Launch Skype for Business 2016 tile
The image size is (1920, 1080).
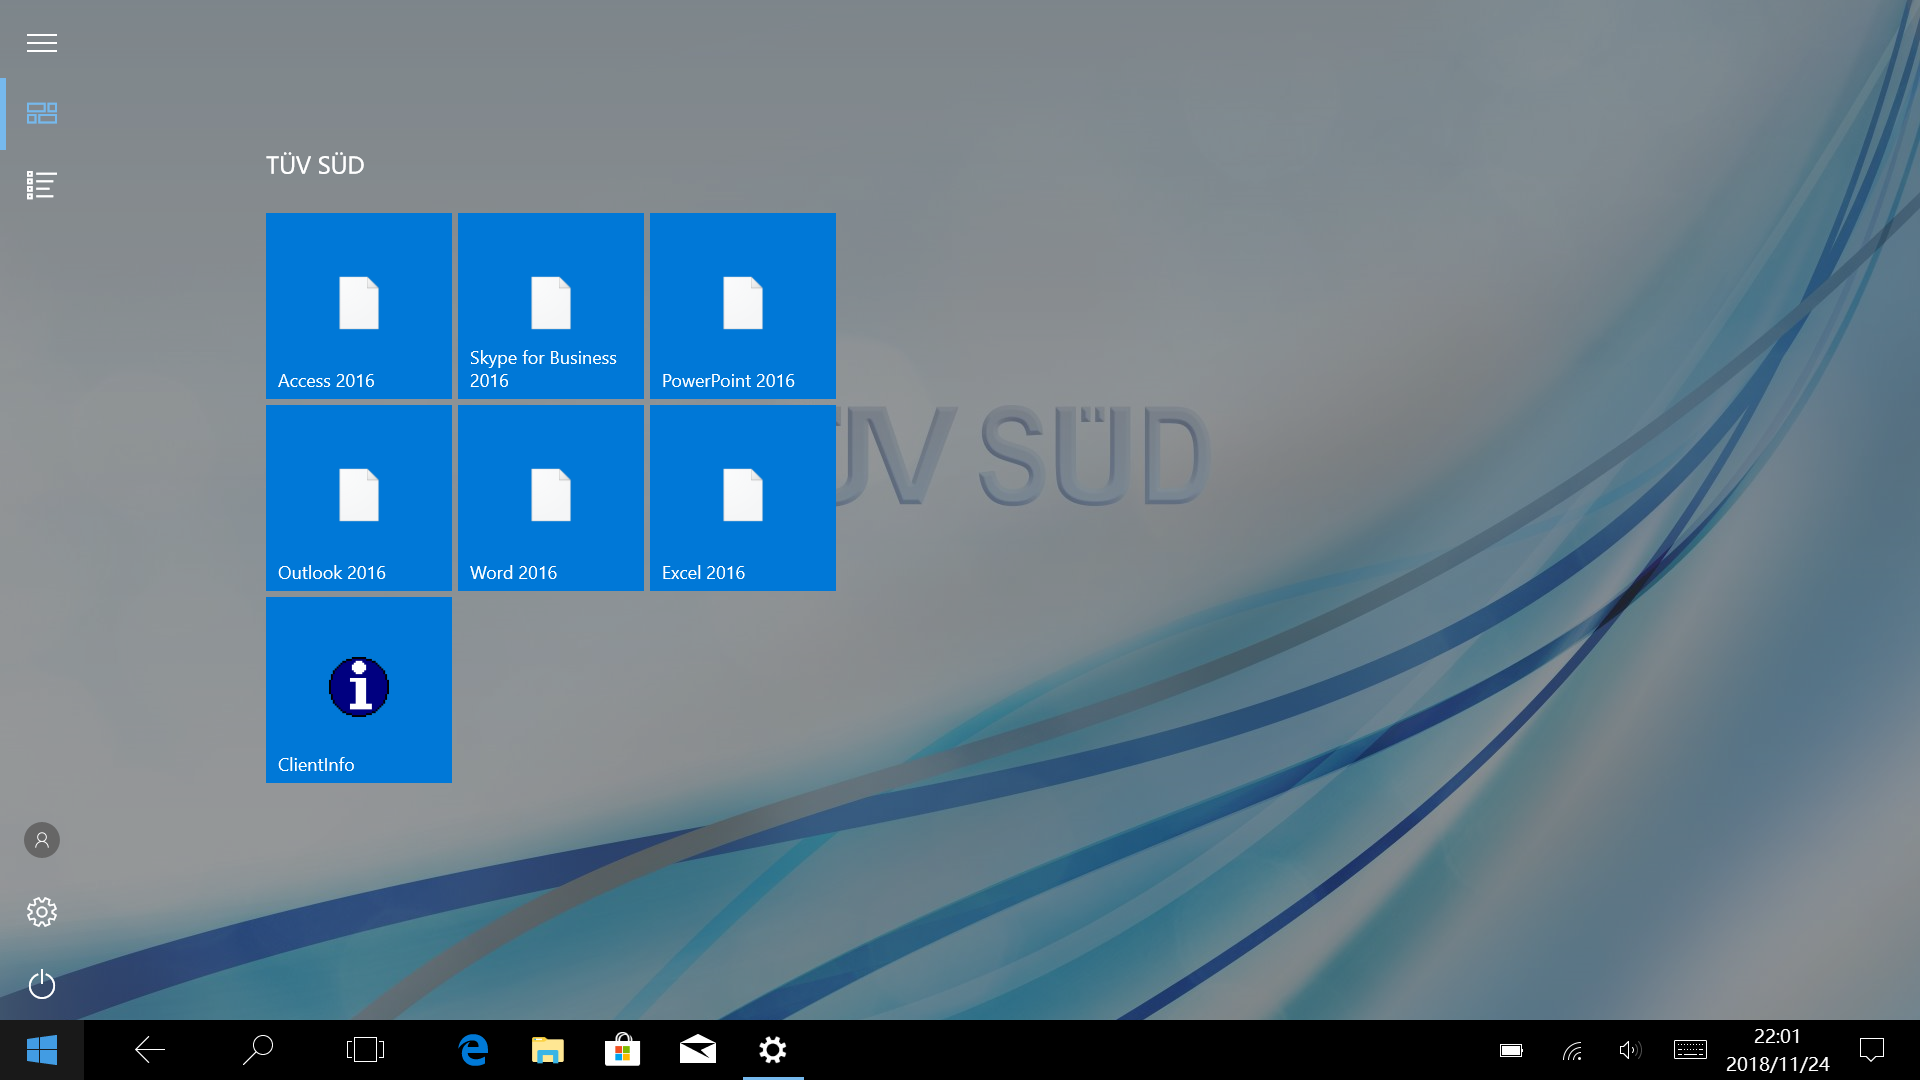pos(551,306)
